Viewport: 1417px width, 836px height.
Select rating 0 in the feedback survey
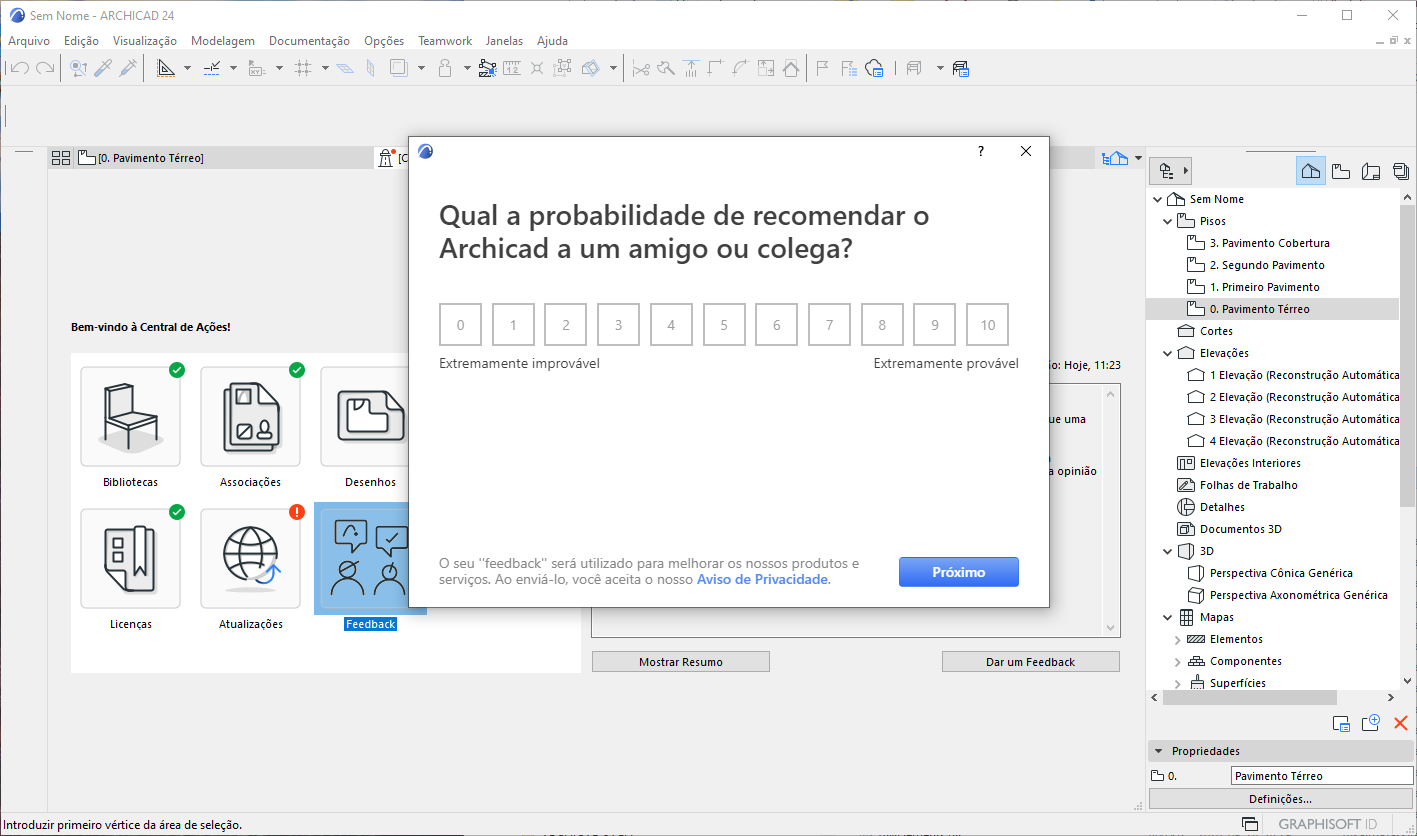(461, 325)
